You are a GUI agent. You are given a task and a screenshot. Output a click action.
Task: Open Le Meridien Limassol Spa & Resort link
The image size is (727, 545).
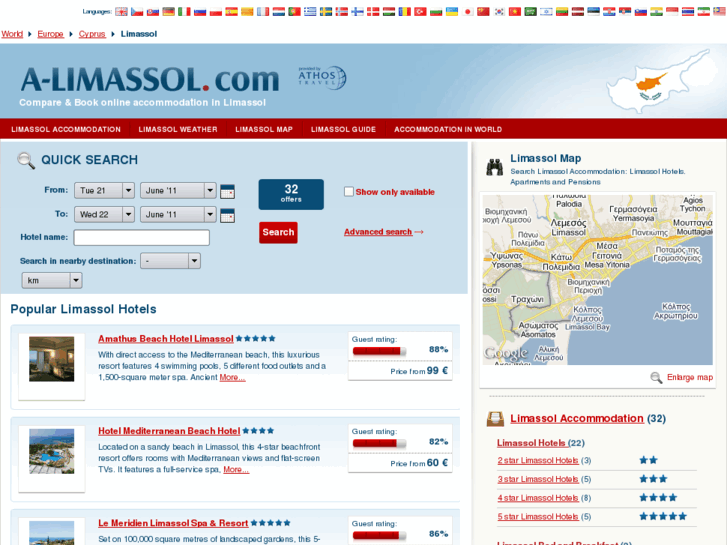coord(173,524)
